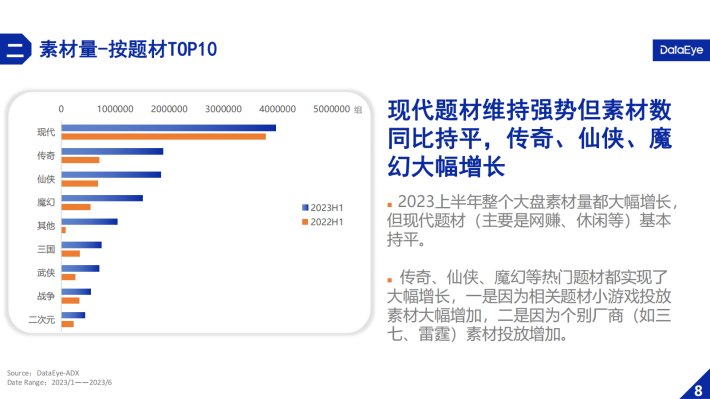Click the 传奇 blue bar
Screen dimensions: 710x399
[x=112, y=151]
